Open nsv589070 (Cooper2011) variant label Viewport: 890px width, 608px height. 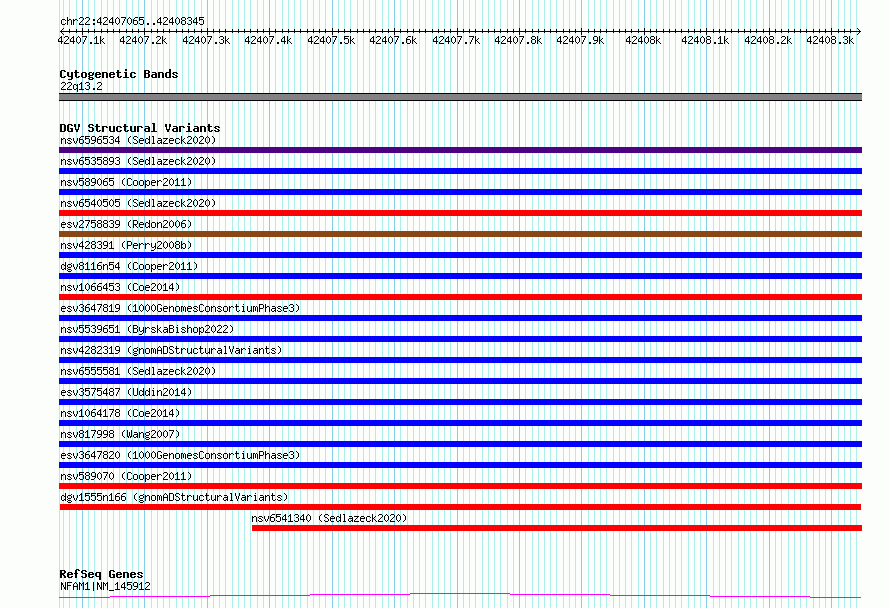coord(126,476)
